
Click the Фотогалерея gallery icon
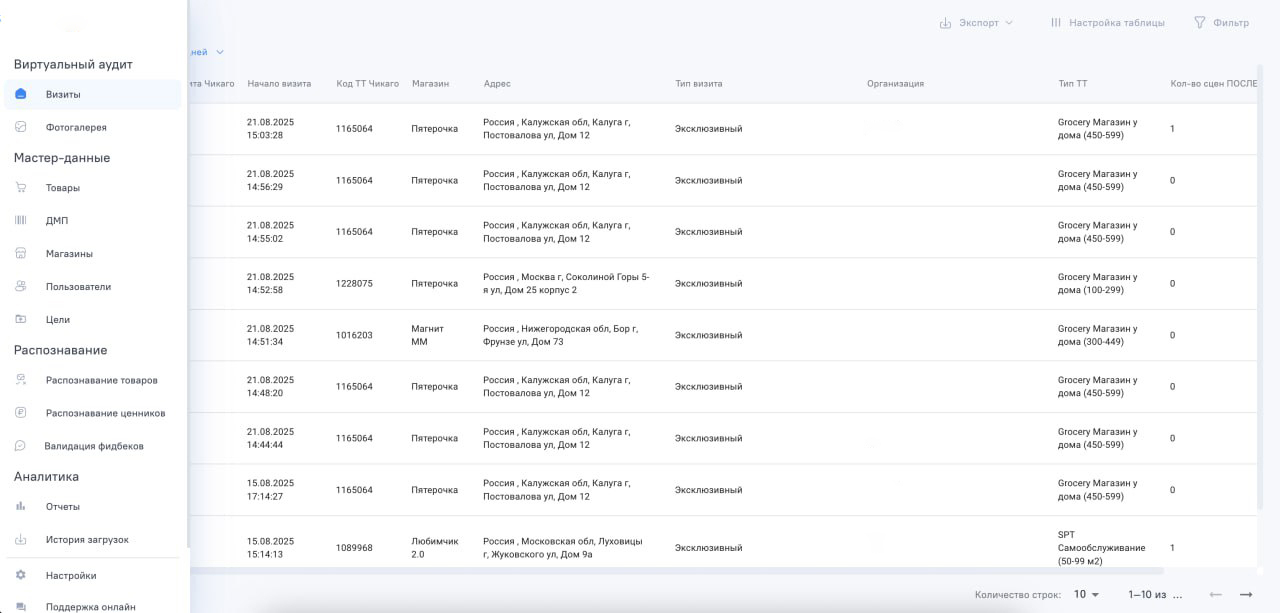[21, 127]
